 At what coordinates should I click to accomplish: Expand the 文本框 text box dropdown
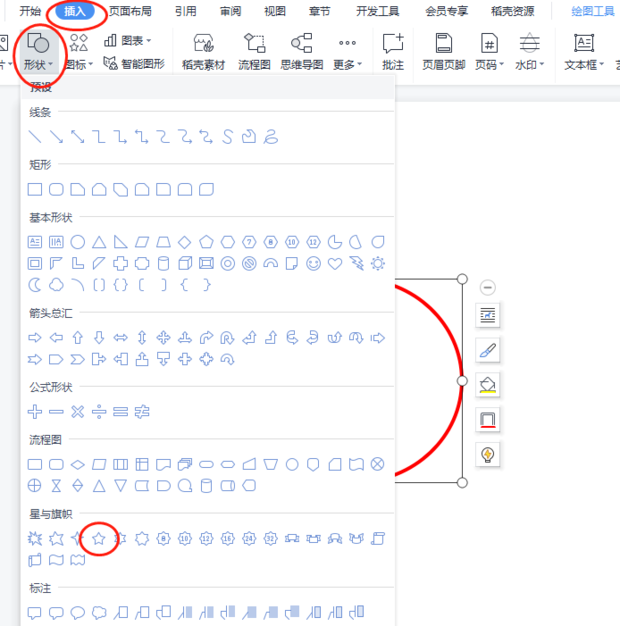pyautogui.click(x=584, y=52)
